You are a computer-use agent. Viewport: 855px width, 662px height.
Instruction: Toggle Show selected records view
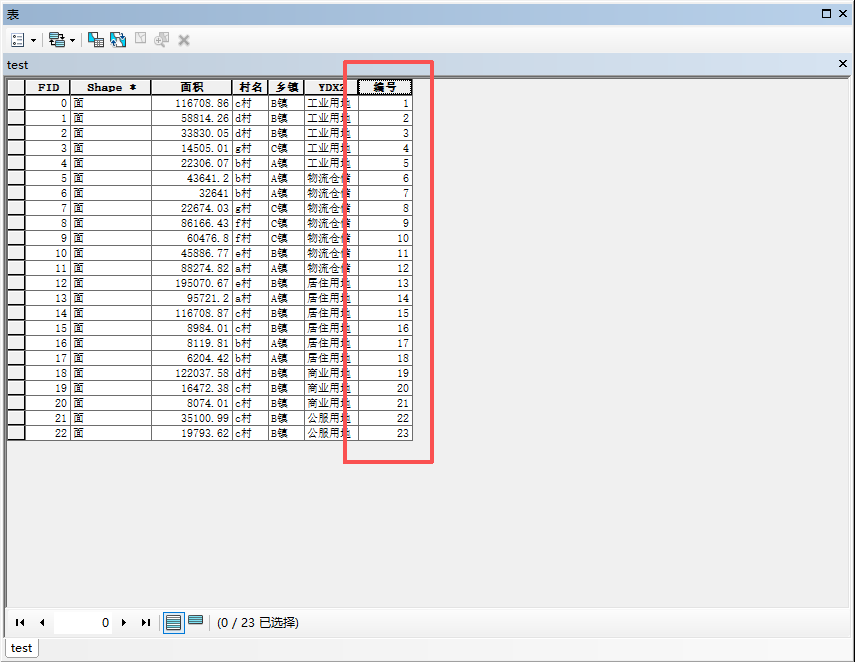coord(195,621)
